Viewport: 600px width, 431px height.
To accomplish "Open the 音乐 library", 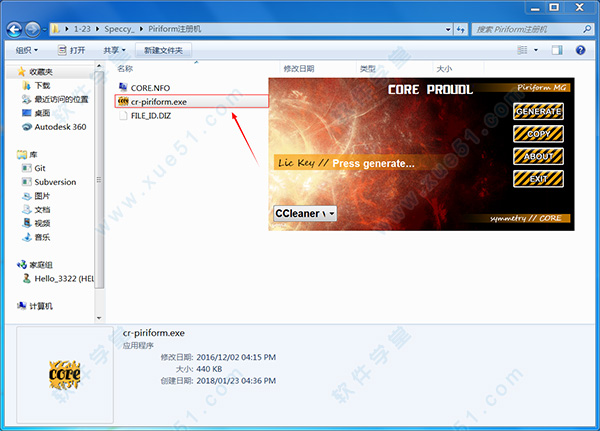I will (x=42, y=237).
